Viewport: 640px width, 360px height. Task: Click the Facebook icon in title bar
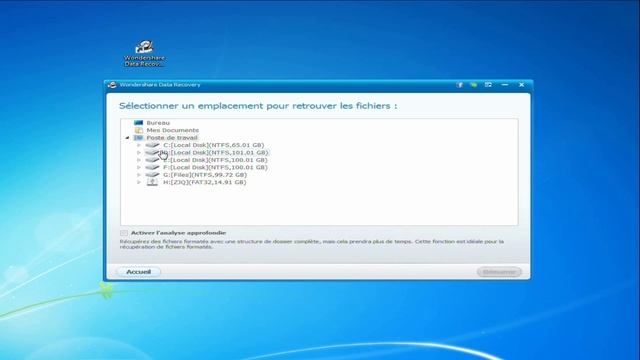[460, 85]
